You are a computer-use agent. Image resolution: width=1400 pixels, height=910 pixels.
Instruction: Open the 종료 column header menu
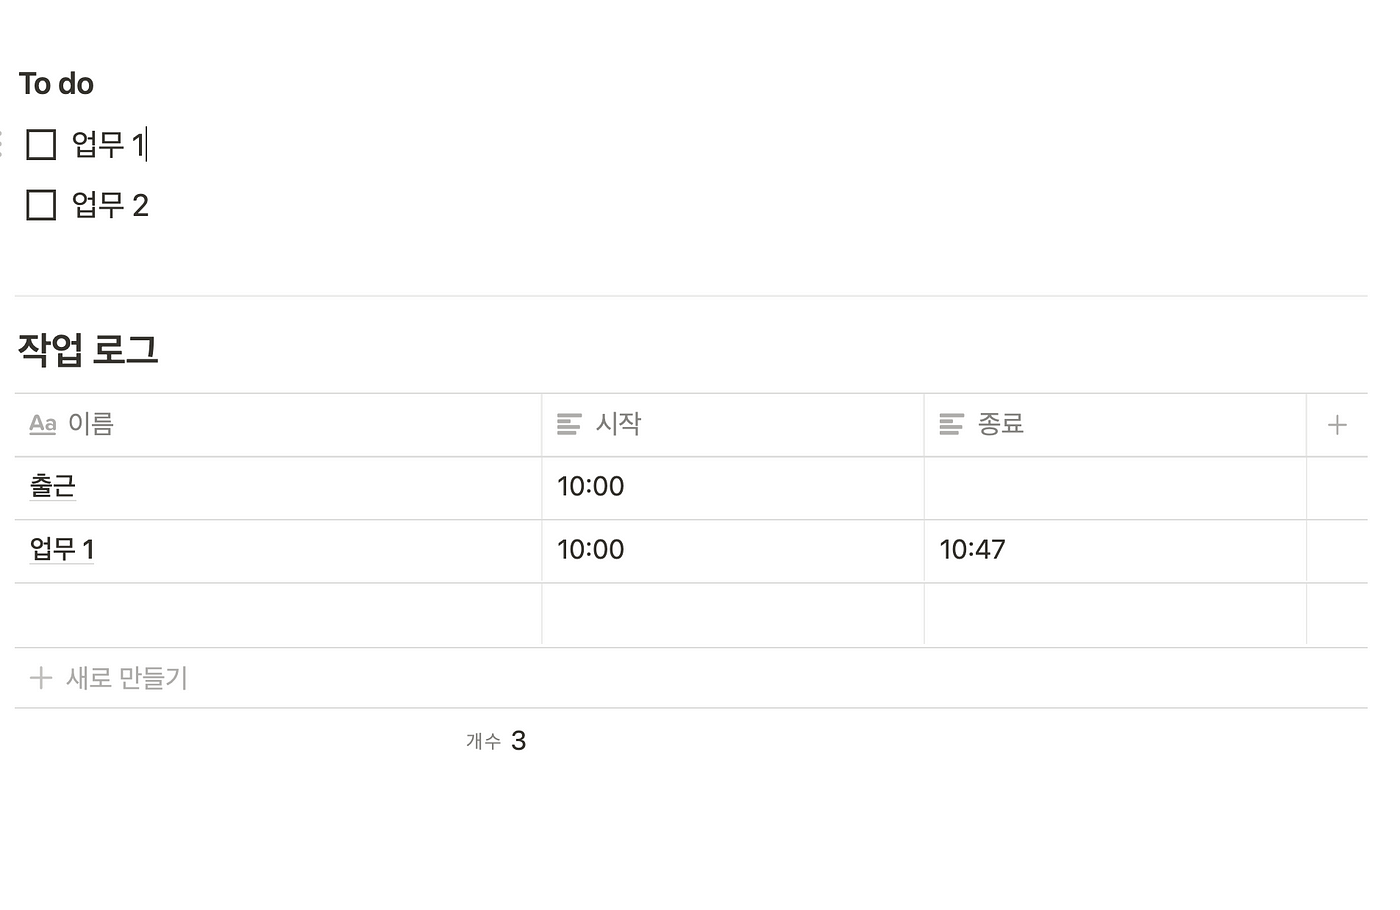coord(1115,425)
